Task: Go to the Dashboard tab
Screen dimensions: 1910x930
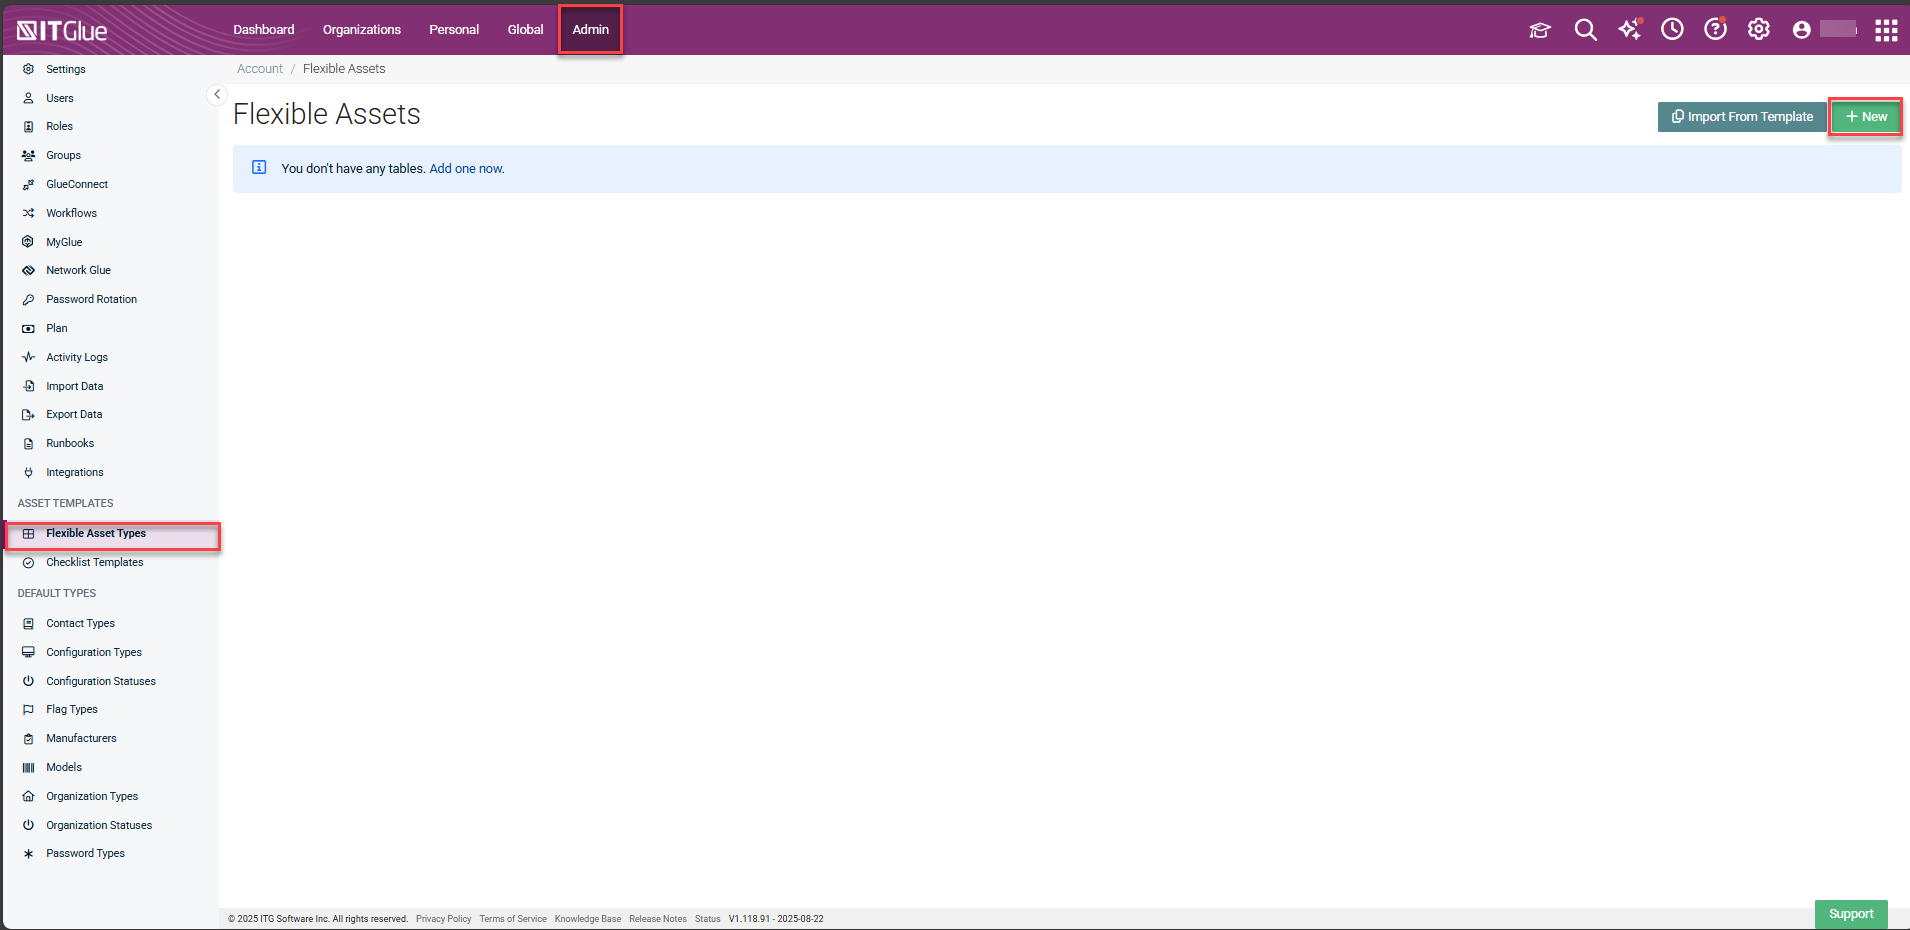Action: click(264, 29)
